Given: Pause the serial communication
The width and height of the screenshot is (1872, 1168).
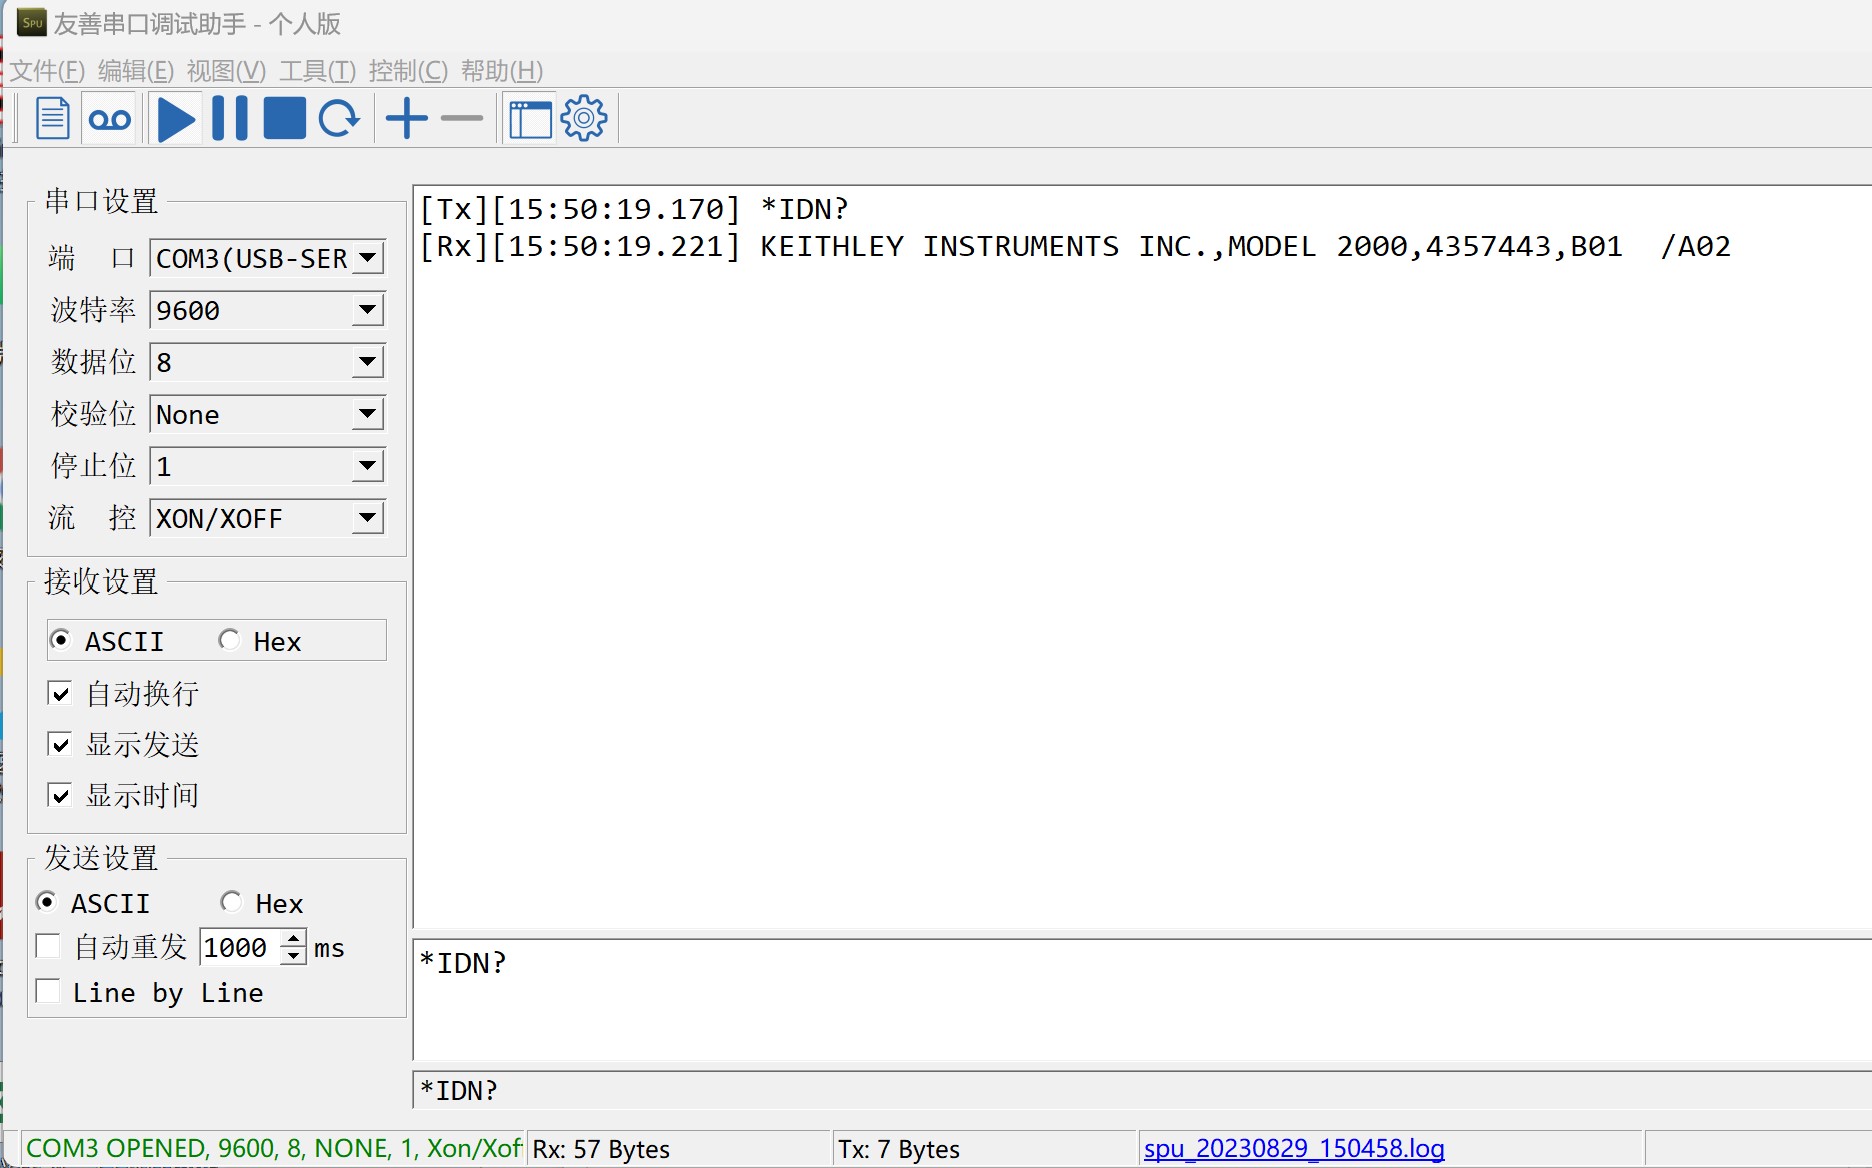Looking at the screenshot, I should (x=229, y=119).
